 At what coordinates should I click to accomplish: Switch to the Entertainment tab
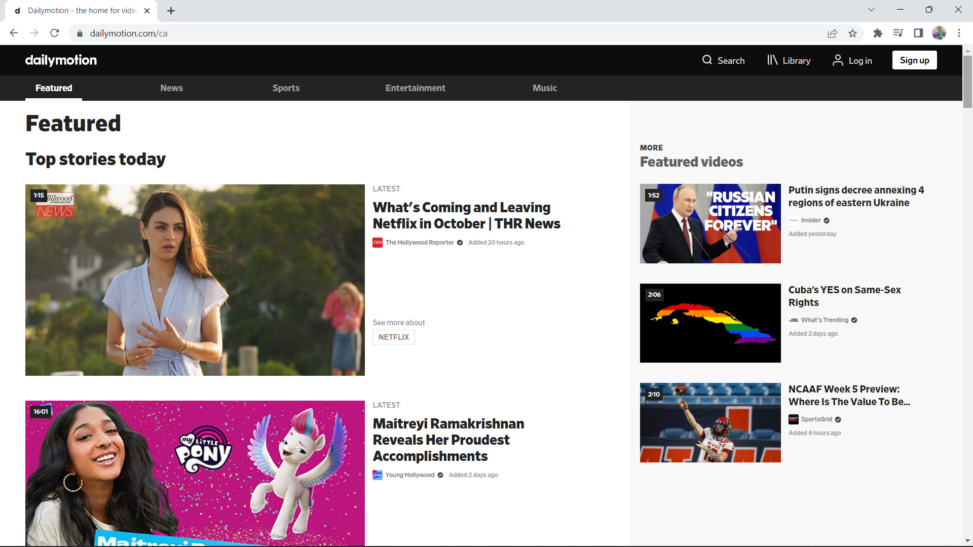coord(415,88)
